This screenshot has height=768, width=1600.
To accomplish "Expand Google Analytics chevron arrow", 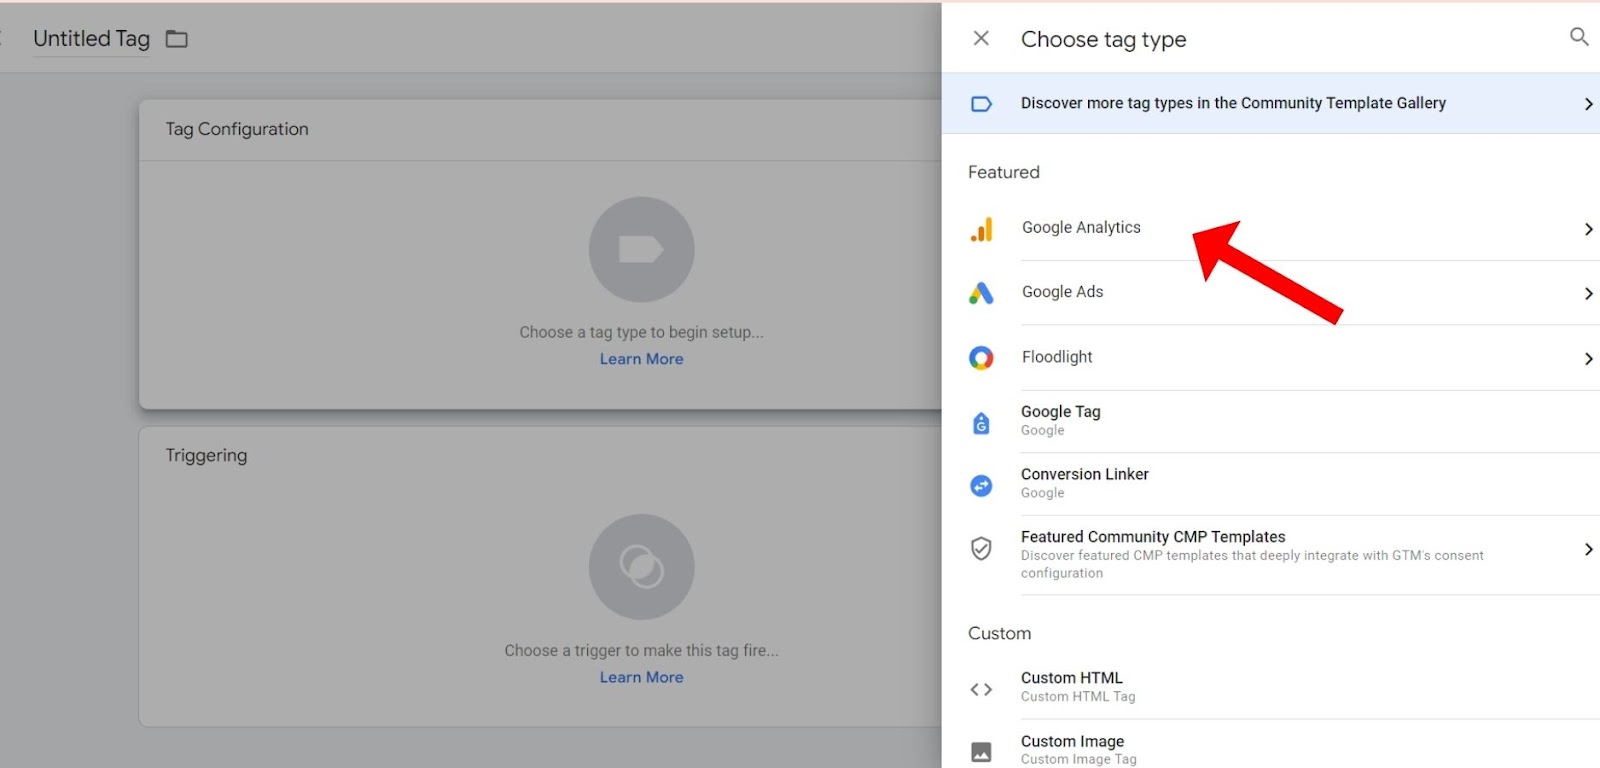I will coord(1588,229).
